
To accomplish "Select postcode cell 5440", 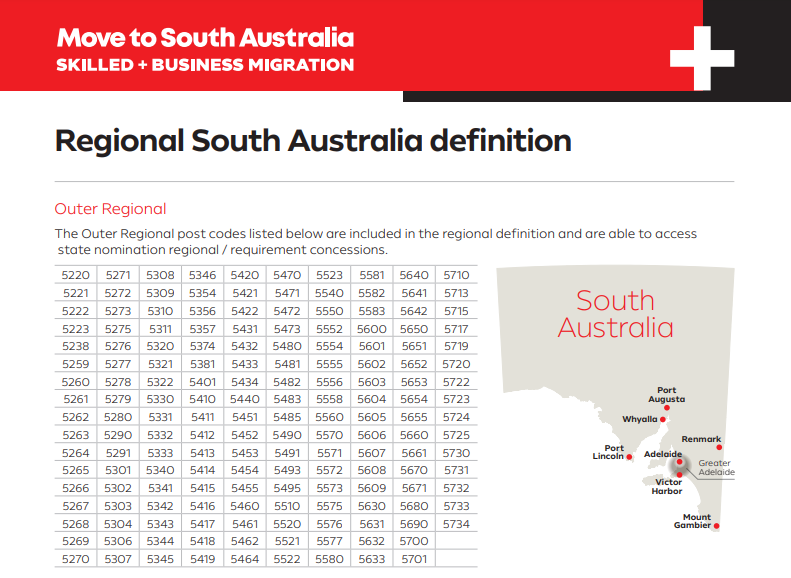I will (x=245, y=399).
